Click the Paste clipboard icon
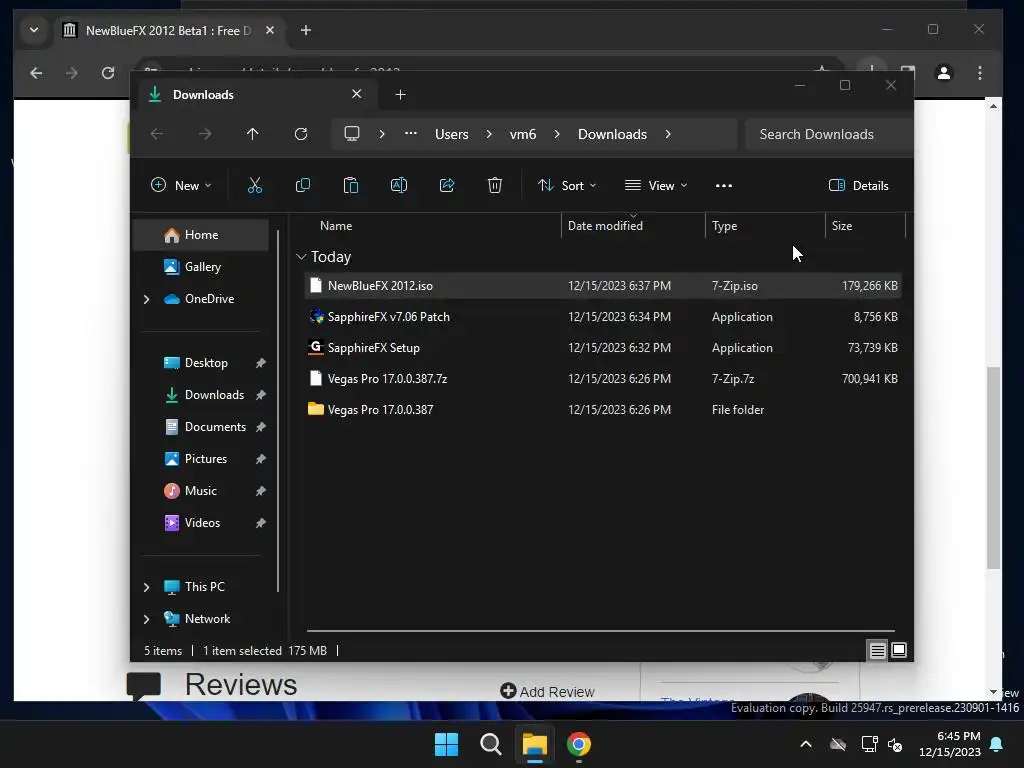This screenshot has width=1024, height=768. 351,185
